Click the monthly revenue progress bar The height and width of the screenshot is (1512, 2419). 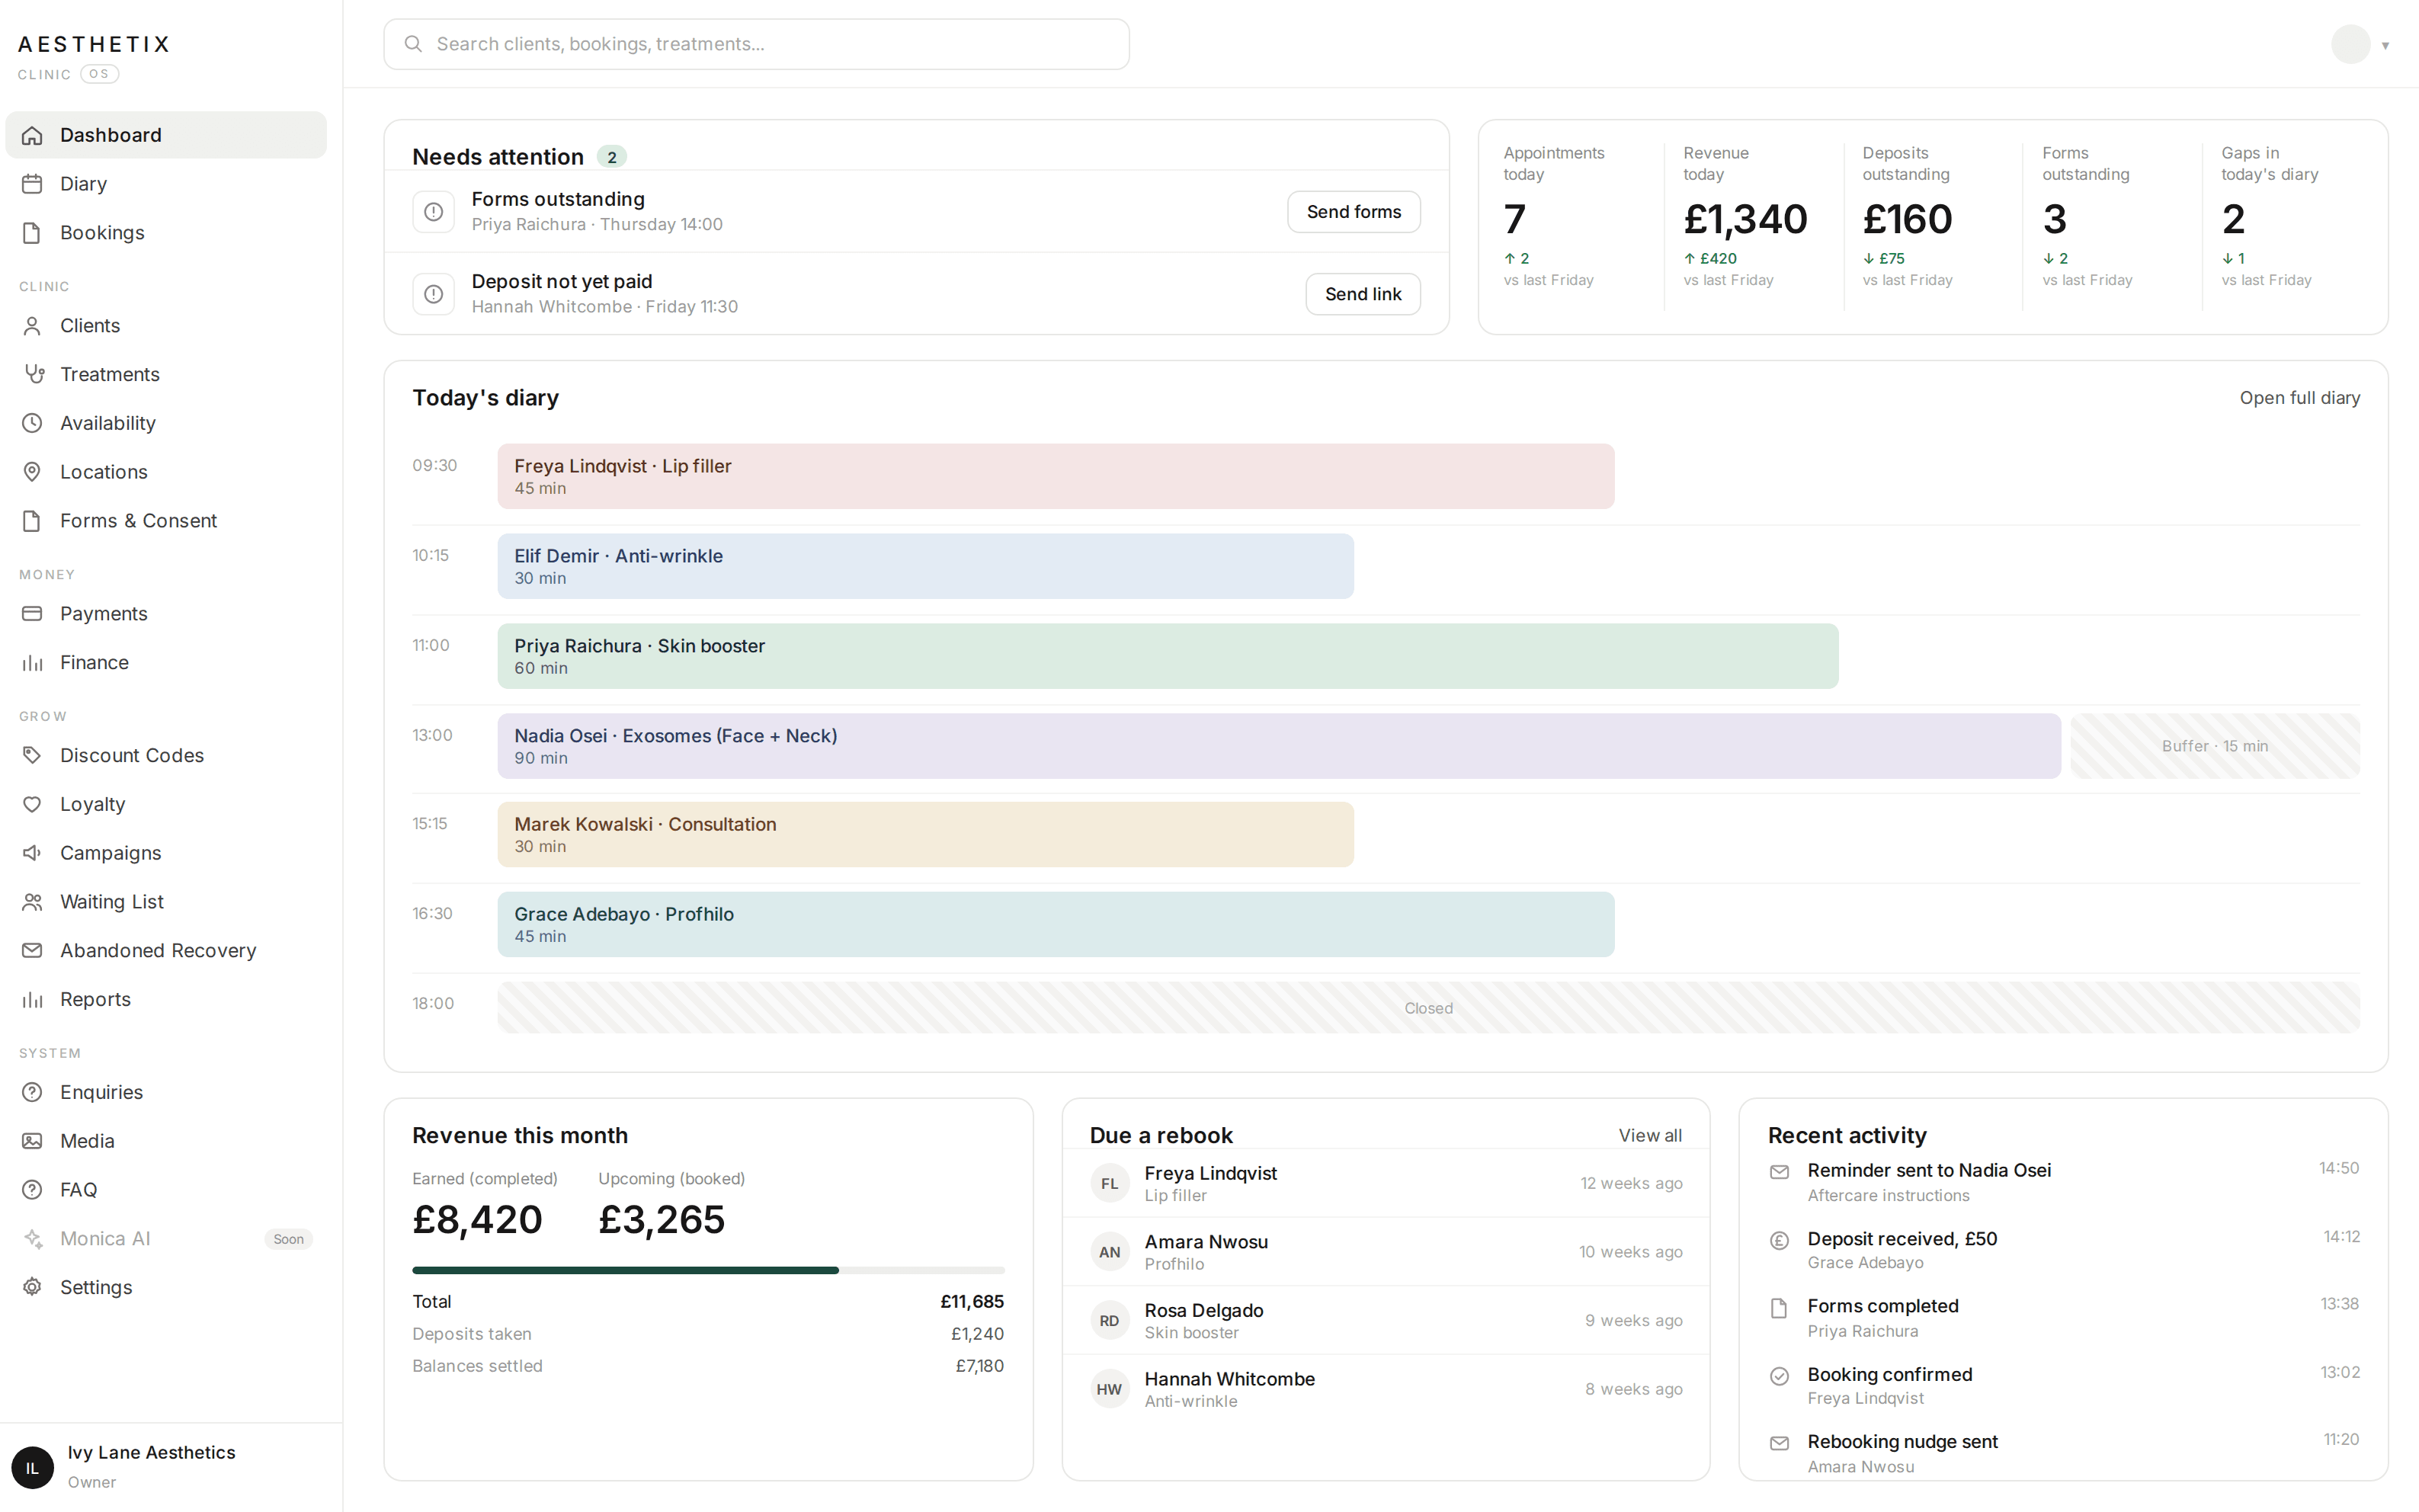[x=708, y=1271]
